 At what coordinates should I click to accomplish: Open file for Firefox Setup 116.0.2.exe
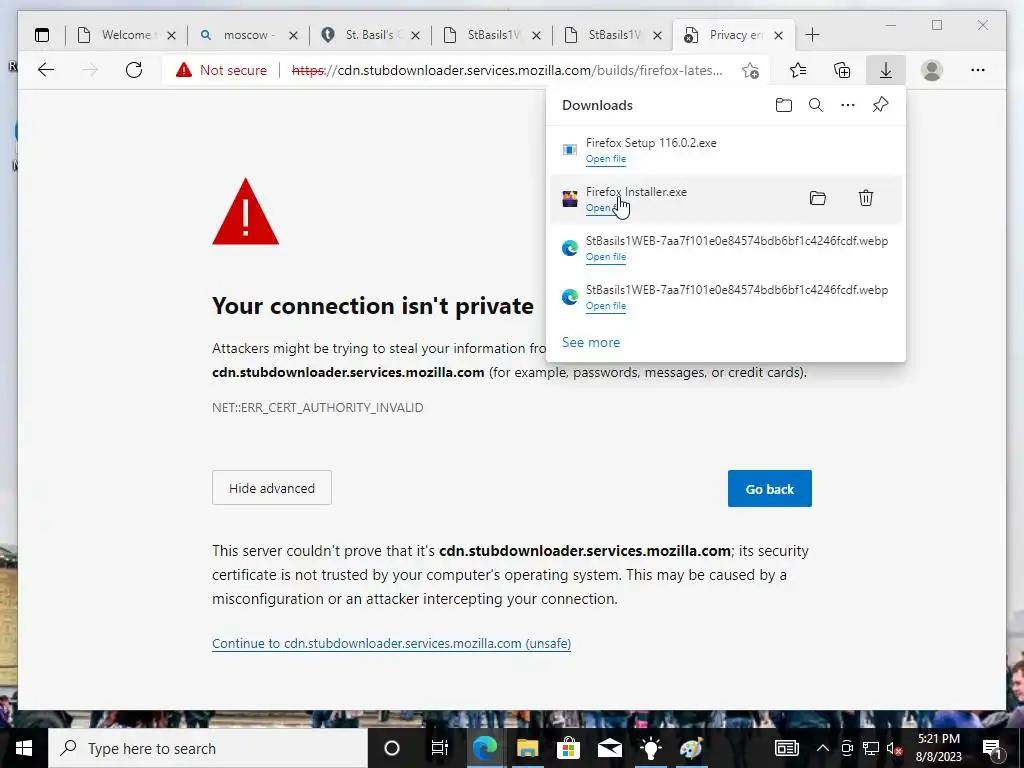click(x=605, y=159)
